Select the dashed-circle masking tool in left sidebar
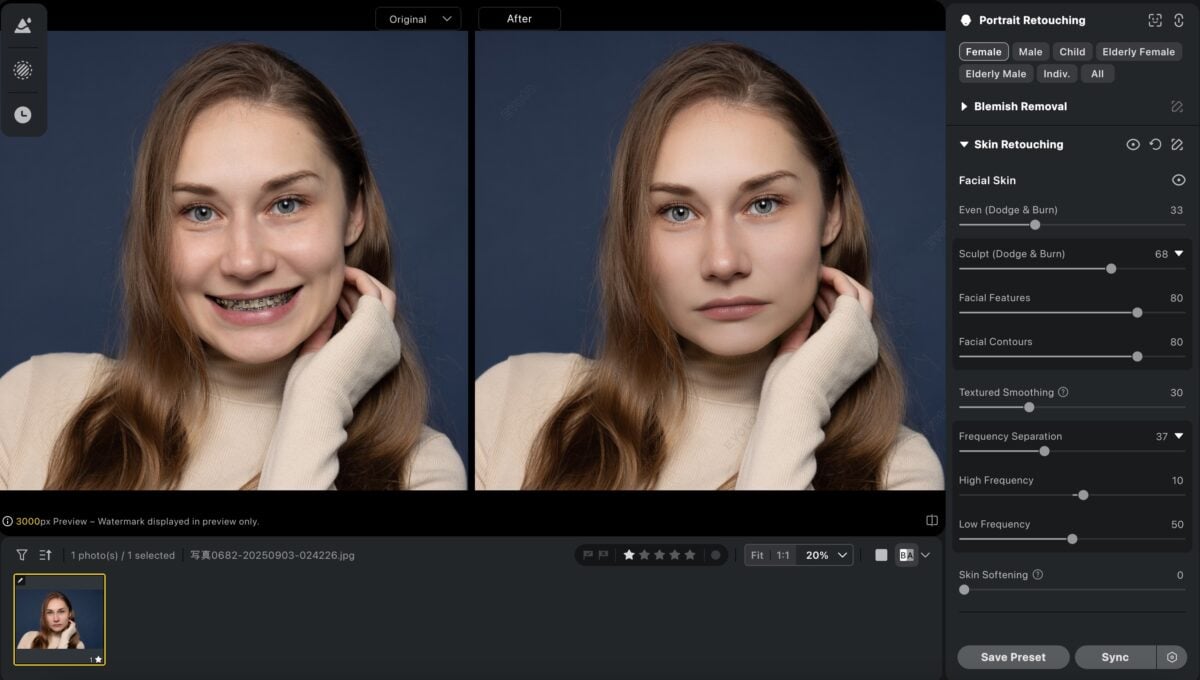Screen dimensions: 1200x680 click(24, 70)
